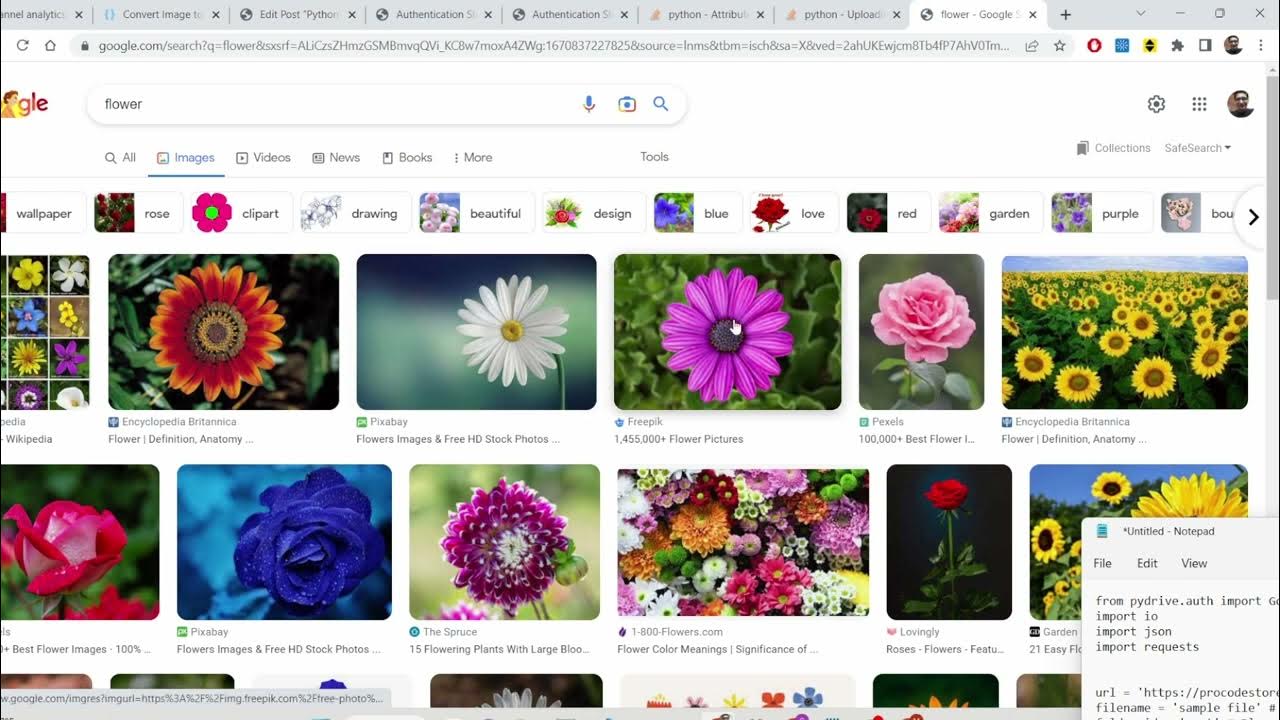Open the browser extensions puzzle icon
This screenshot has height=720, width=1280.
(x=1177, y=45)
